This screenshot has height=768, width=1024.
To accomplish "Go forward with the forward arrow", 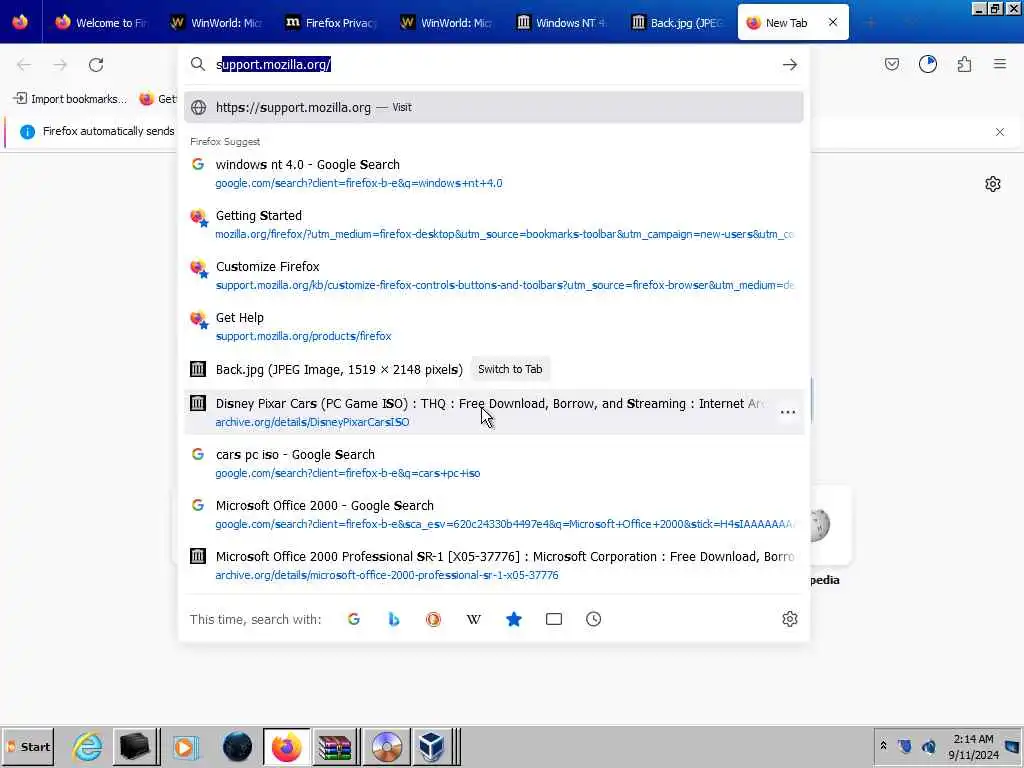I will pos(60,65).
